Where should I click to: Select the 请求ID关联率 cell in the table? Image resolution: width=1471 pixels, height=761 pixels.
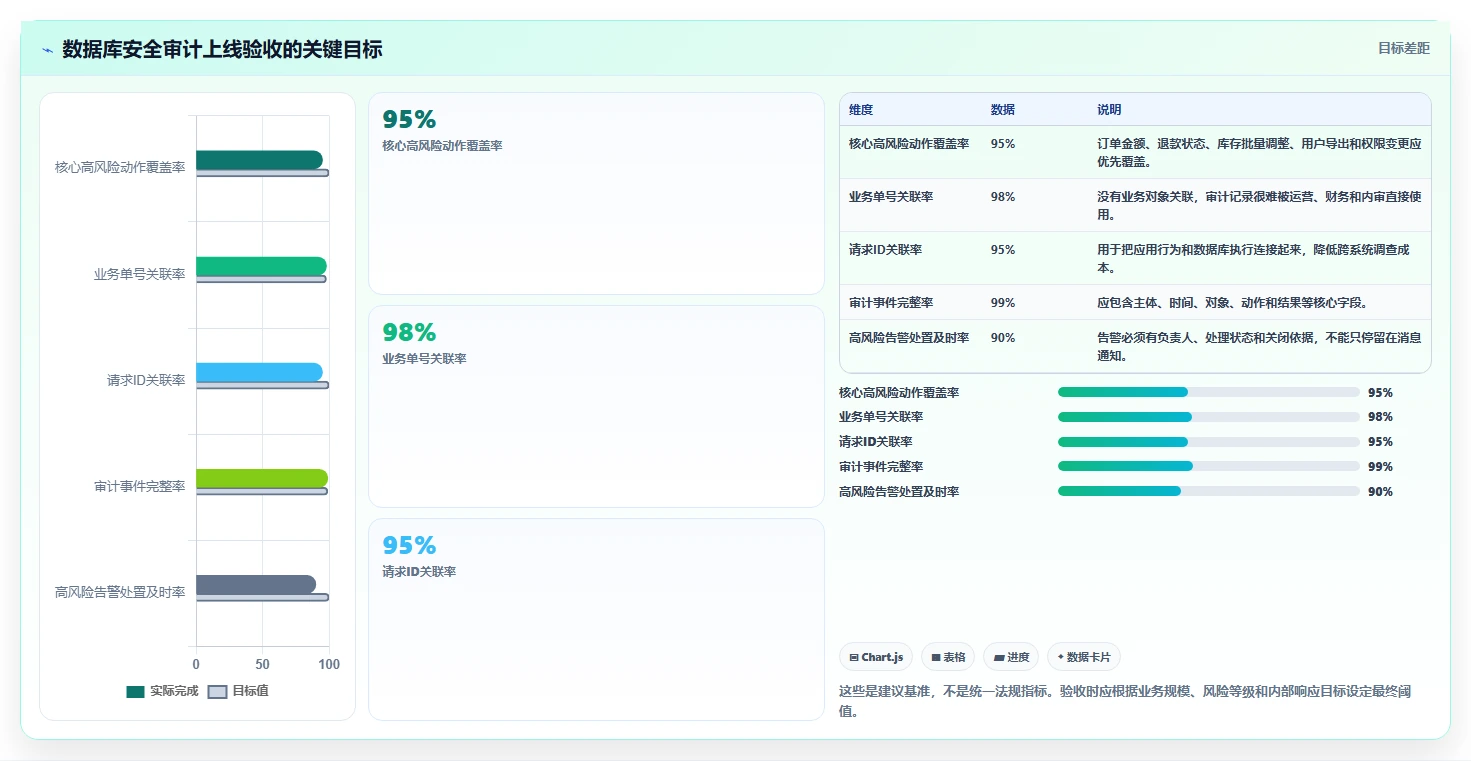pos(885,250)
